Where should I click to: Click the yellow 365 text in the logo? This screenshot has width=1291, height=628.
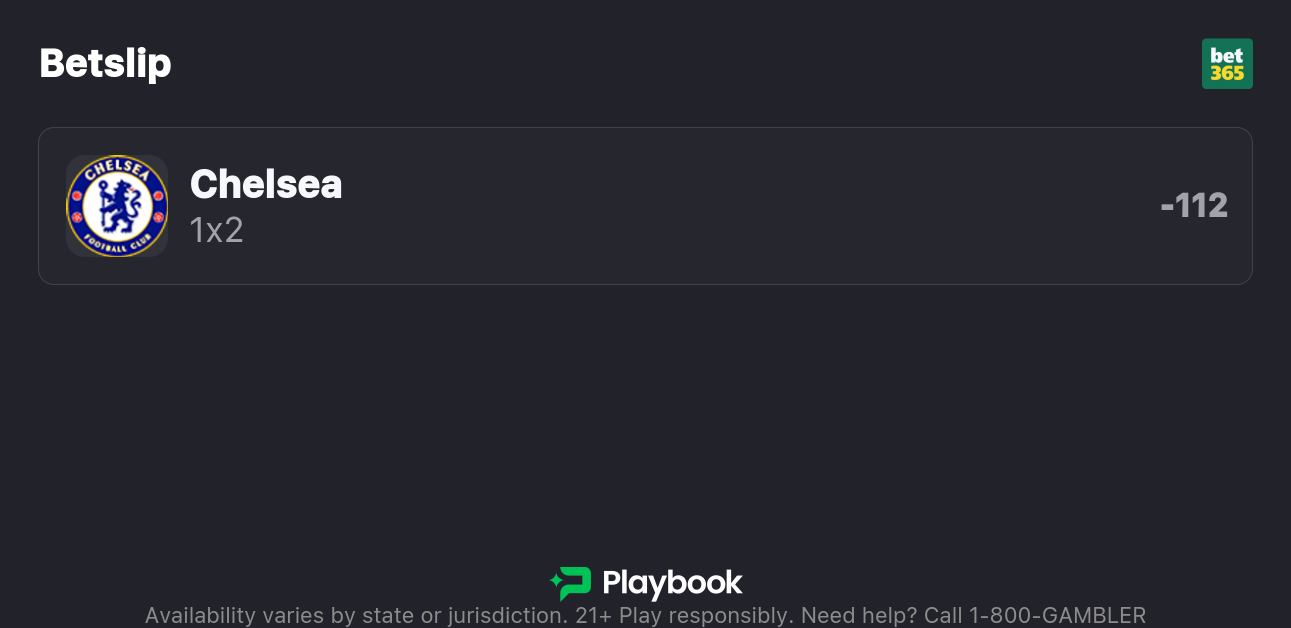click(1227, 74)
